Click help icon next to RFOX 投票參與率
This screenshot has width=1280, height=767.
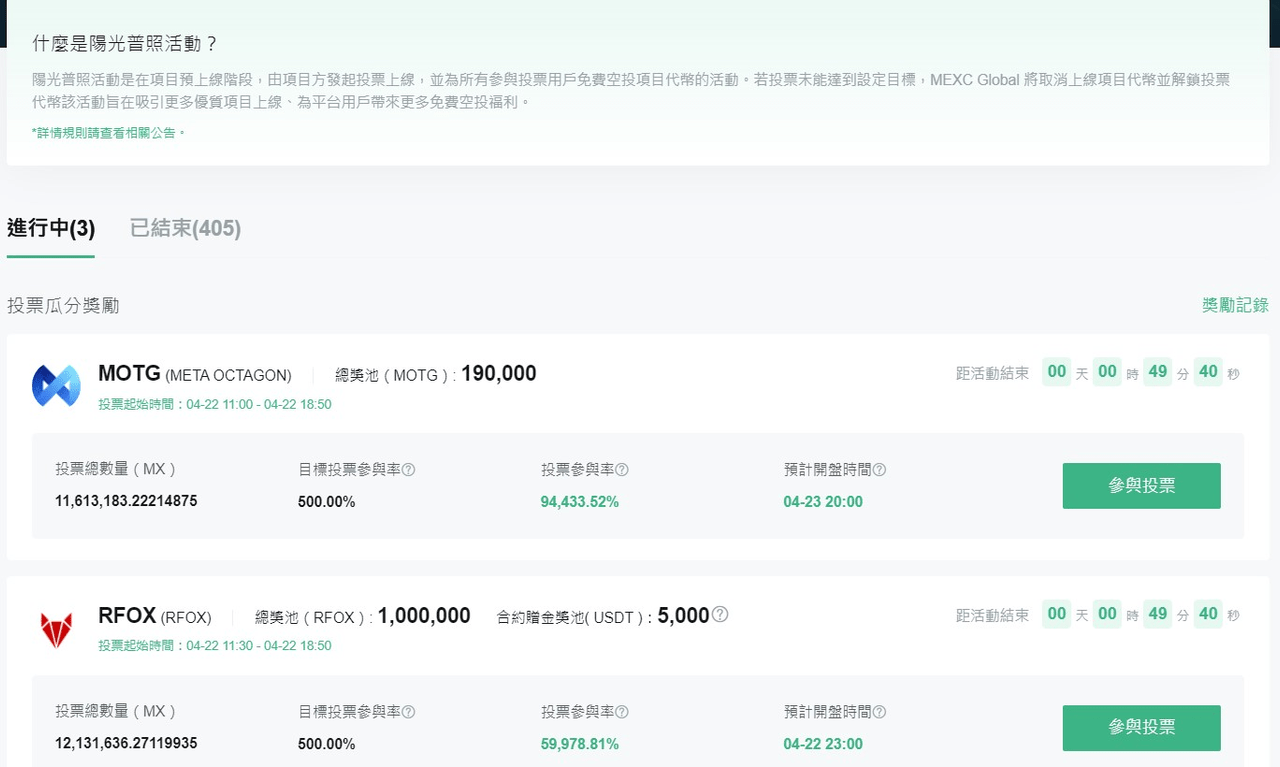click(x=622, y=712)
